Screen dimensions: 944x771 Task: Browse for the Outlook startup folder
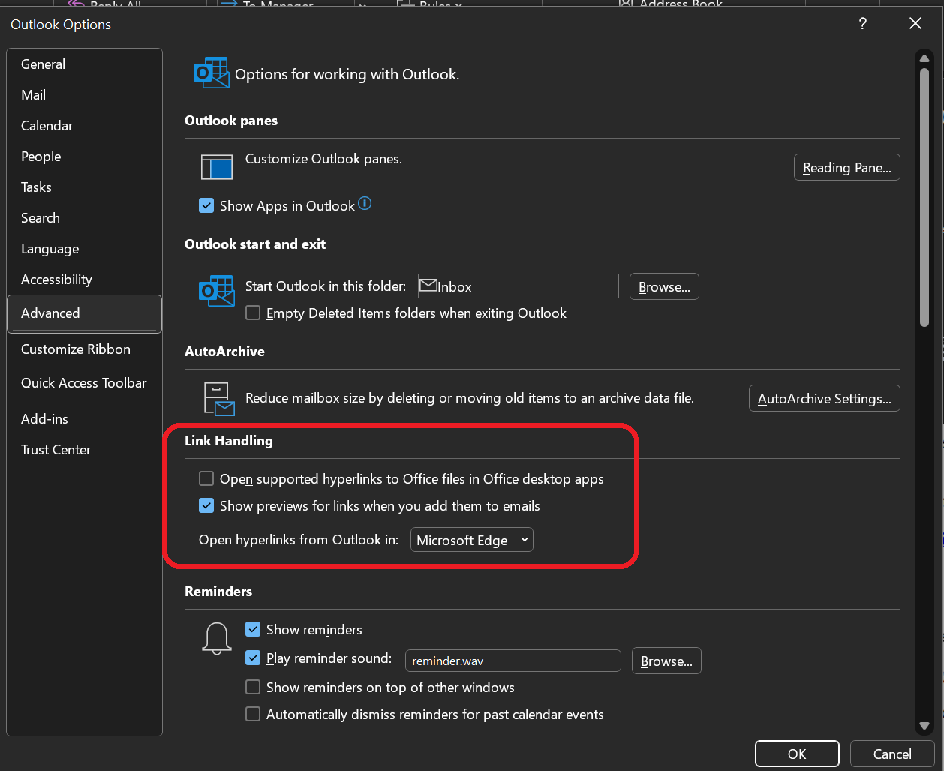664,287
